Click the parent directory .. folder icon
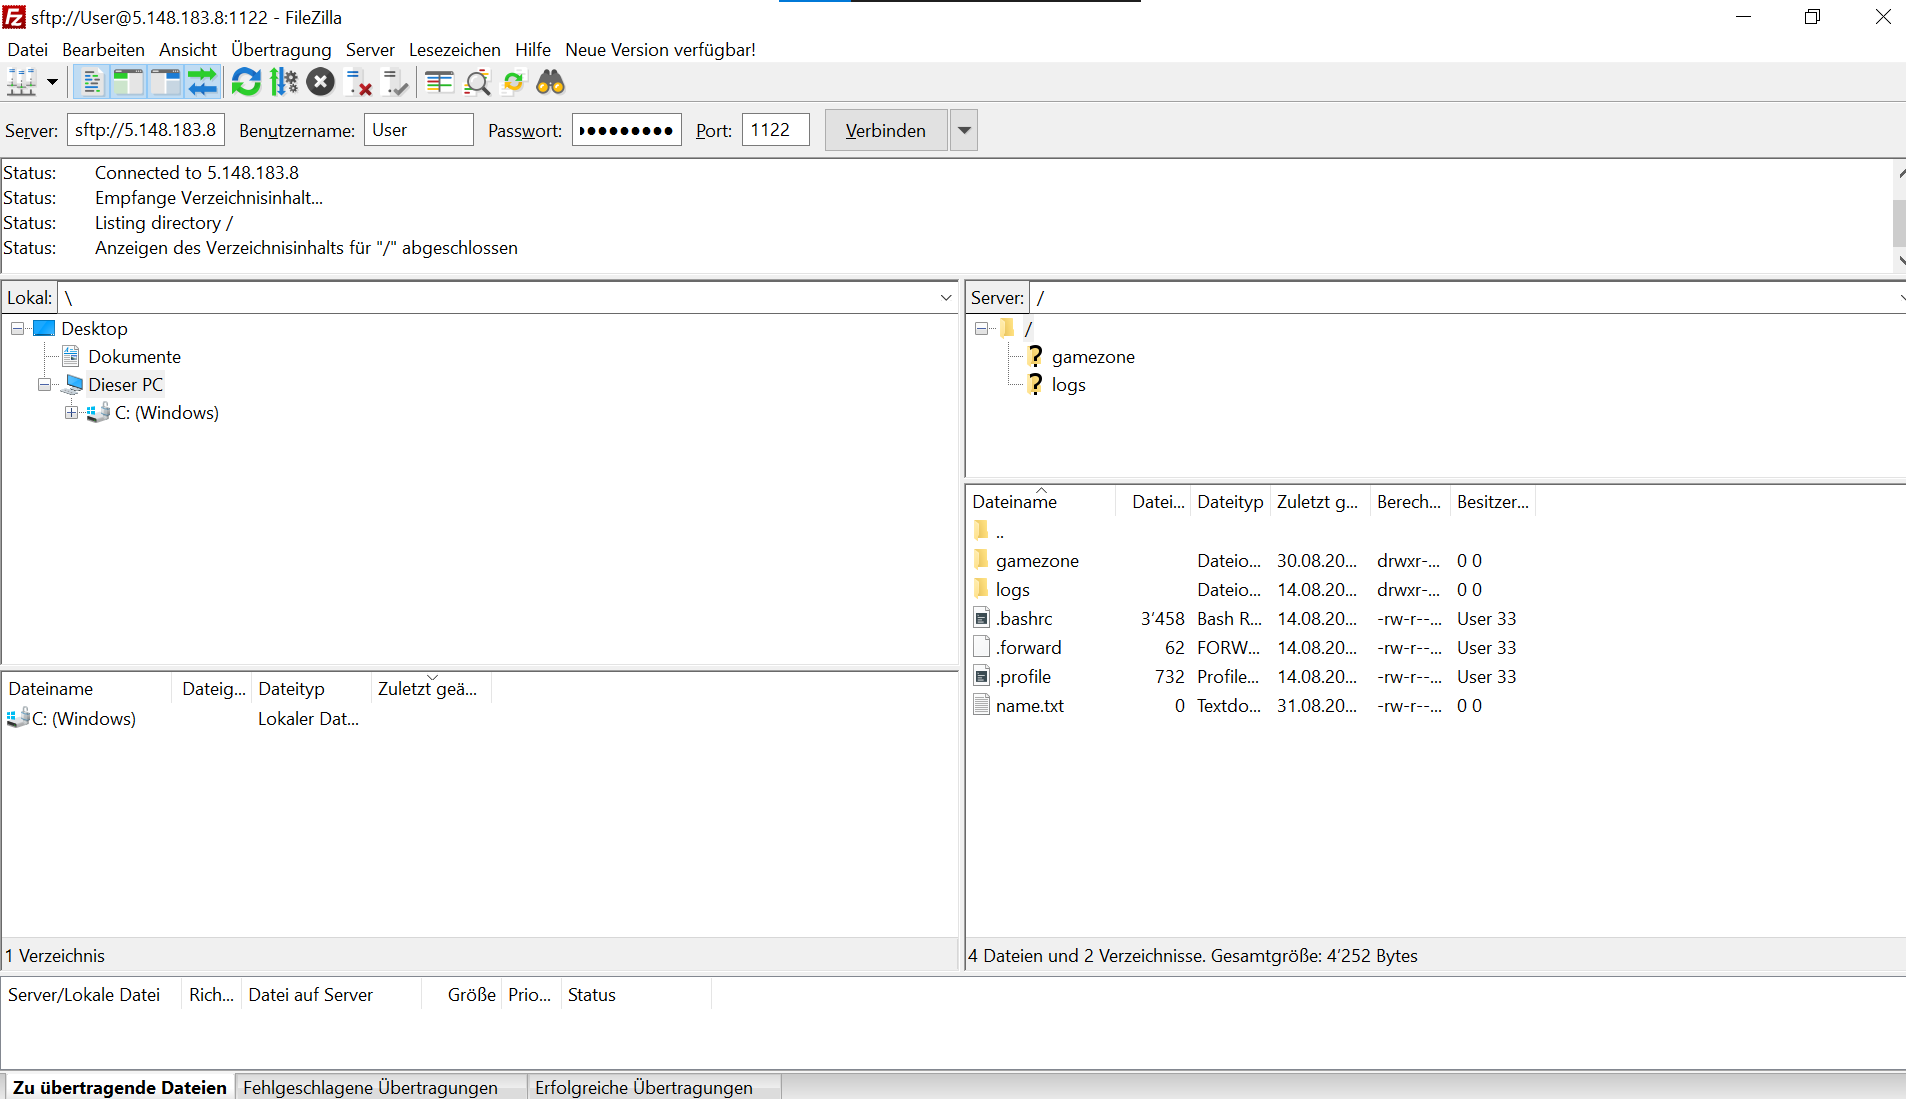Viewport: 1906px width, 1099px height. [982, 530]
